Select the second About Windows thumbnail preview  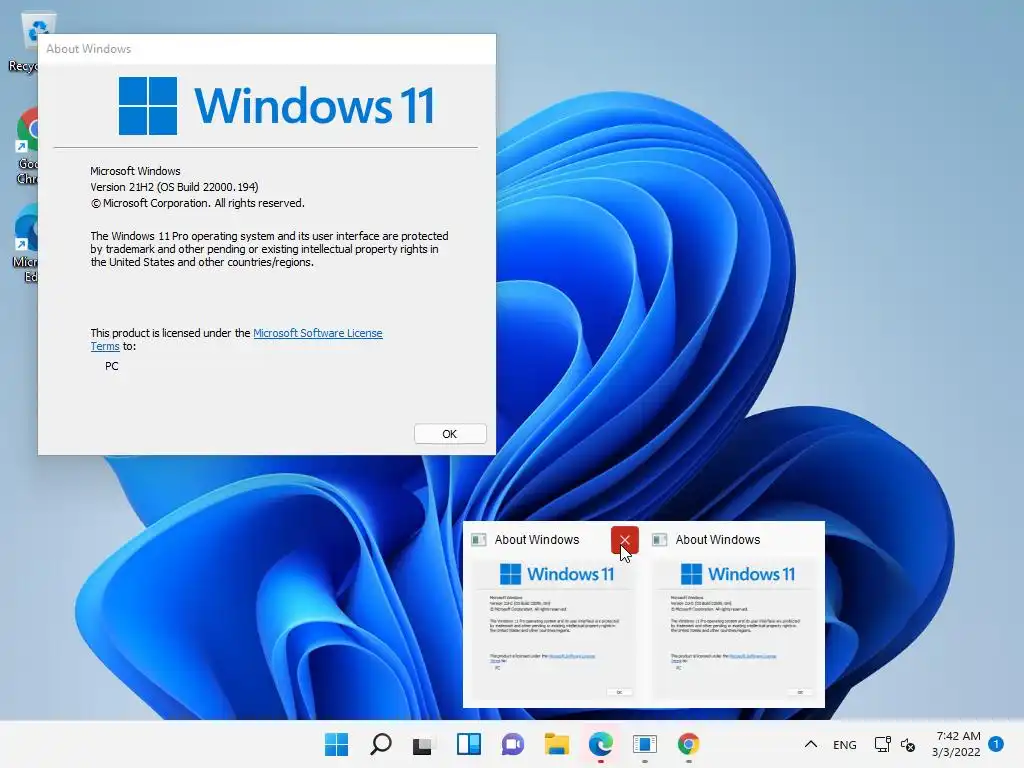[x=734, y=630]
